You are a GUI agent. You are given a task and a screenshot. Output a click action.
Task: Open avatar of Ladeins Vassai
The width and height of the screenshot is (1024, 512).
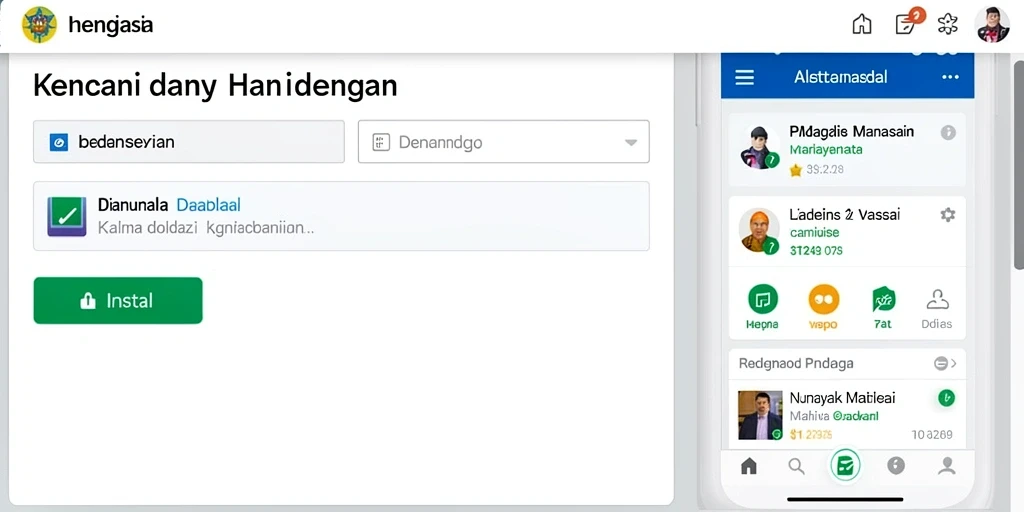coord(759,231)
